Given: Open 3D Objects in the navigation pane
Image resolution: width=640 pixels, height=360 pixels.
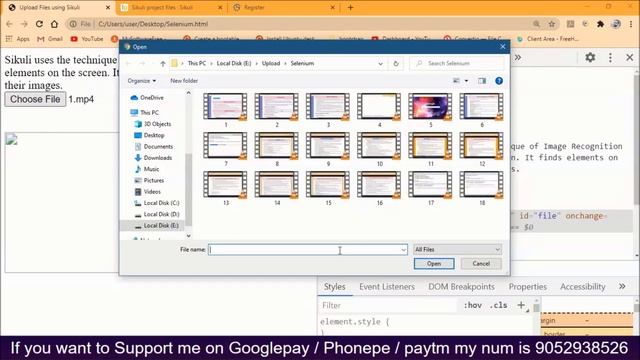Looking at the screenshot, I should [157, 124].
